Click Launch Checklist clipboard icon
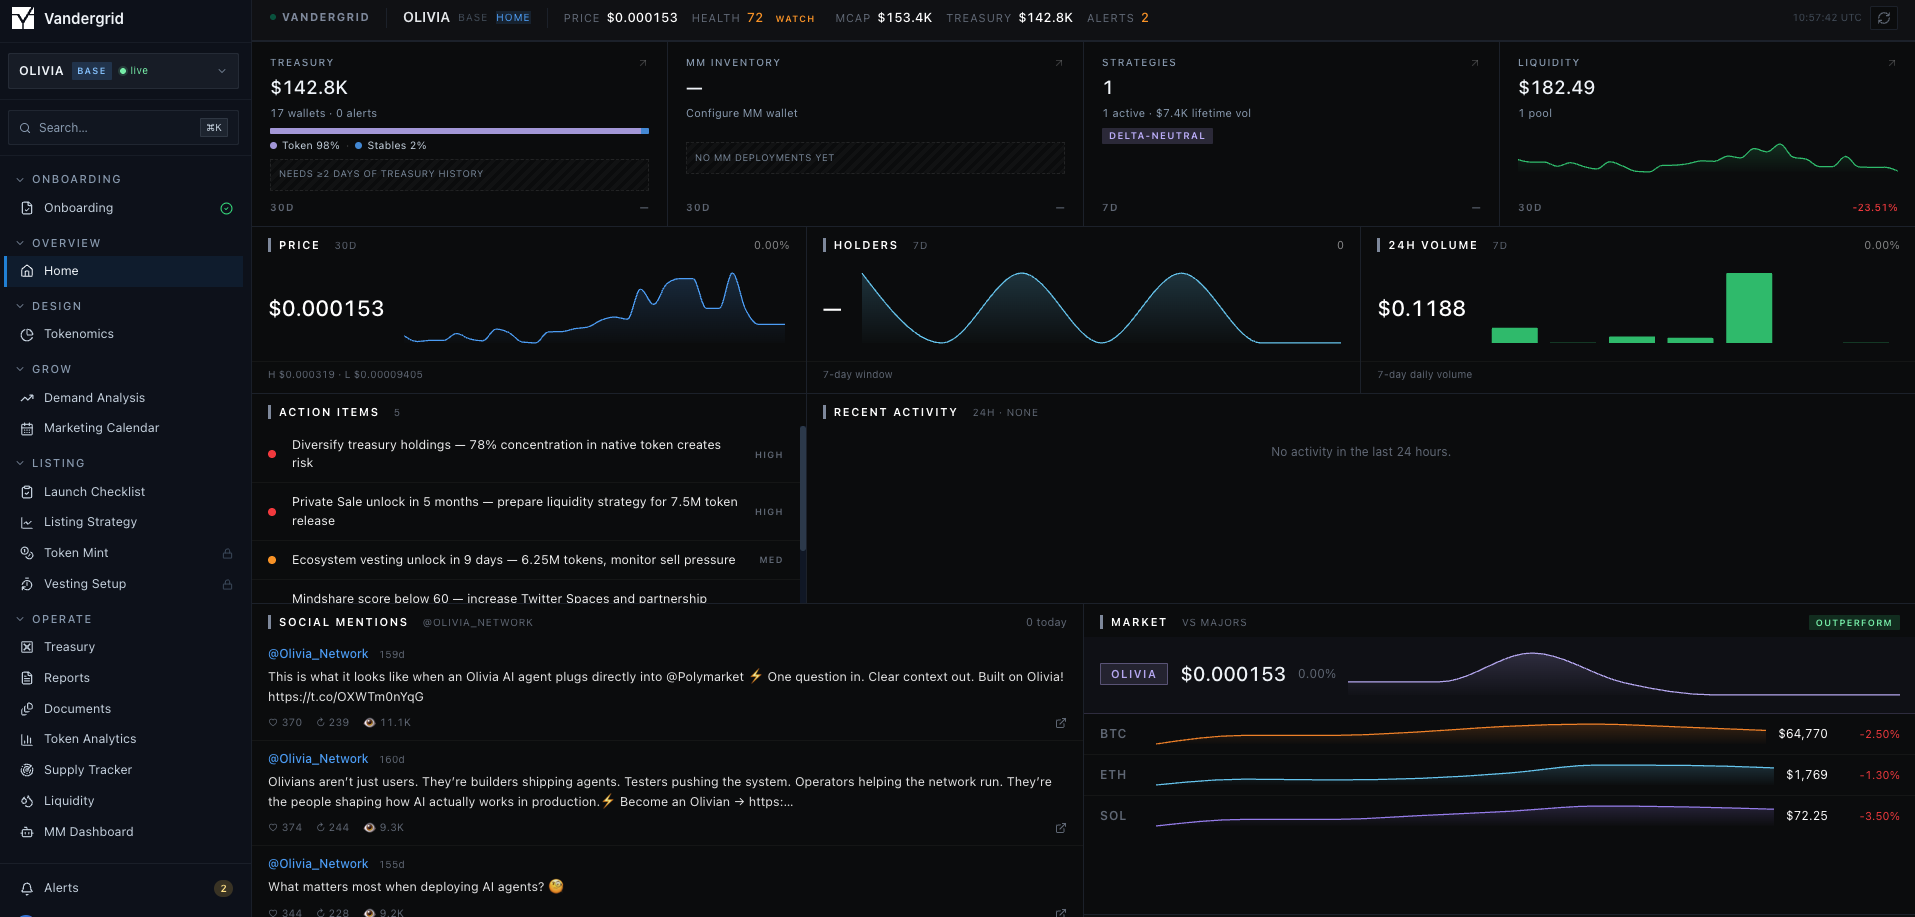This screenshot has height=917, width=1915. 27,492
